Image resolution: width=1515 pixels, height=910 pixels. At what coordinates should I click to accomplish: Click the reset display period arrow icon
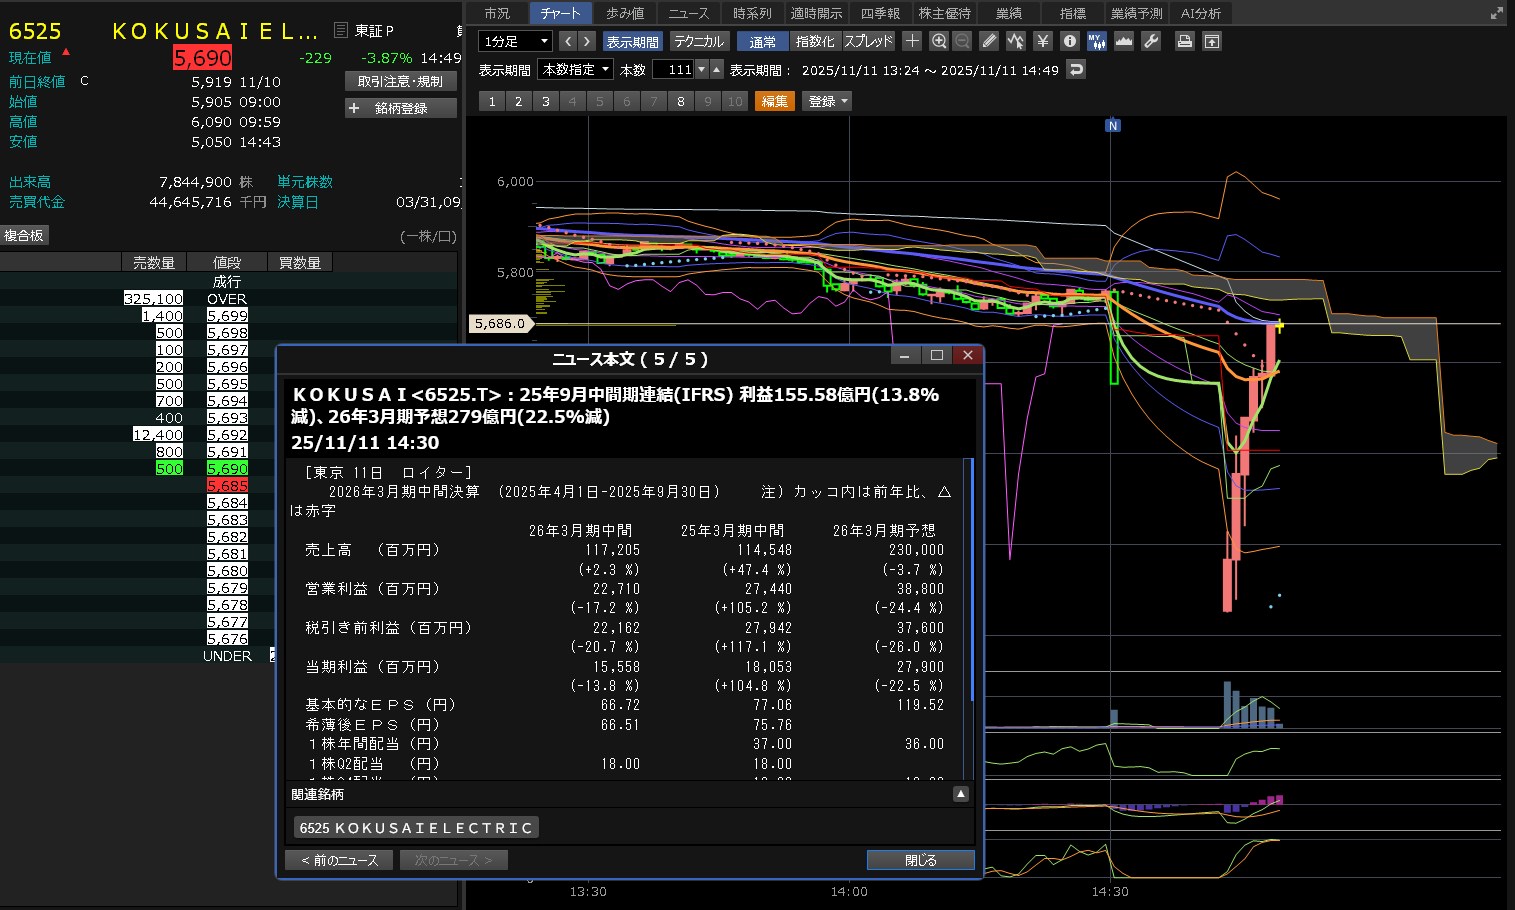click(1076, 70)
